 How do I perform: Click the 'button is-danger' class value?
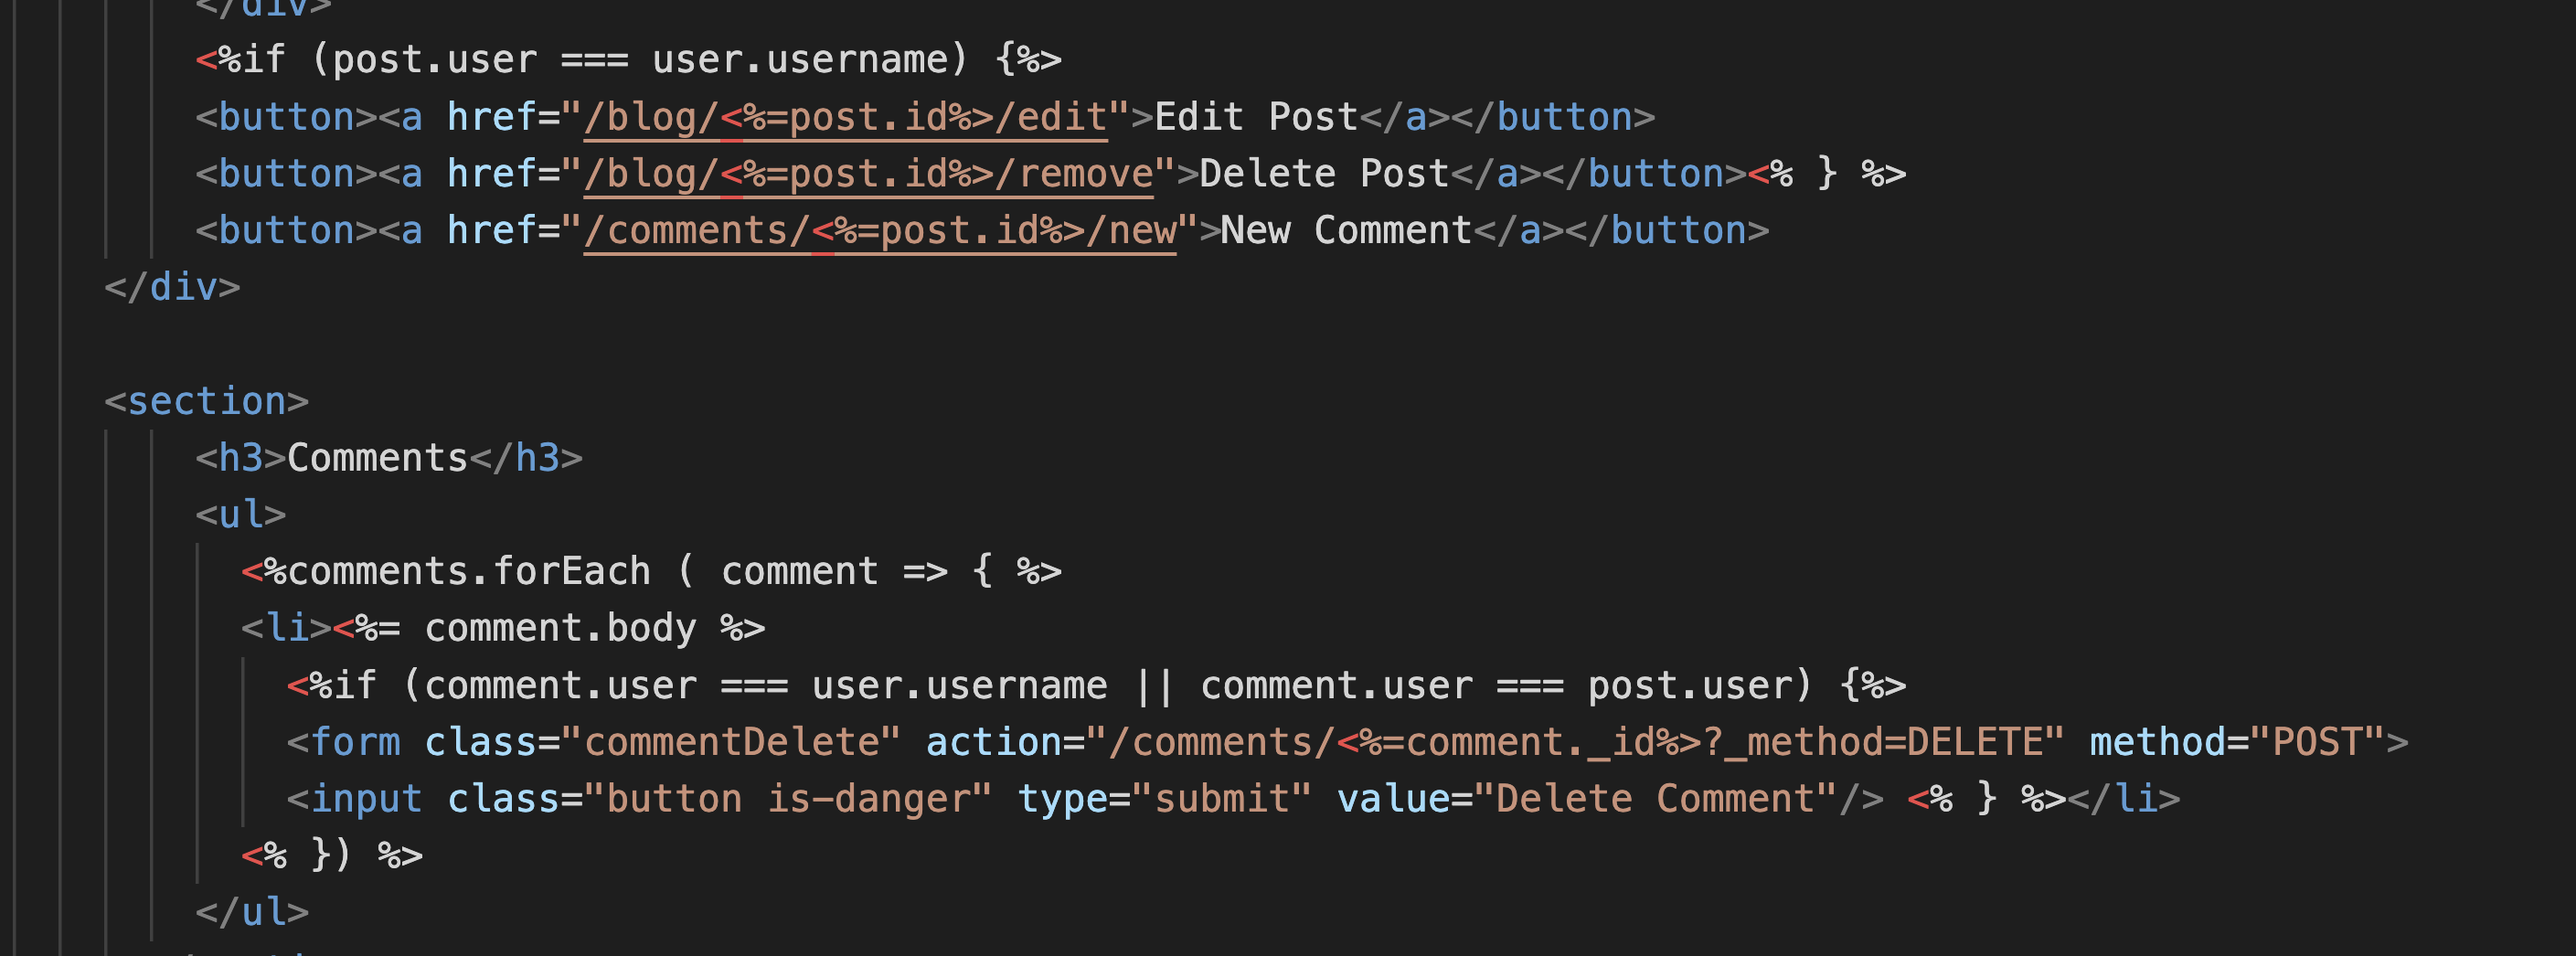(788, 799)
